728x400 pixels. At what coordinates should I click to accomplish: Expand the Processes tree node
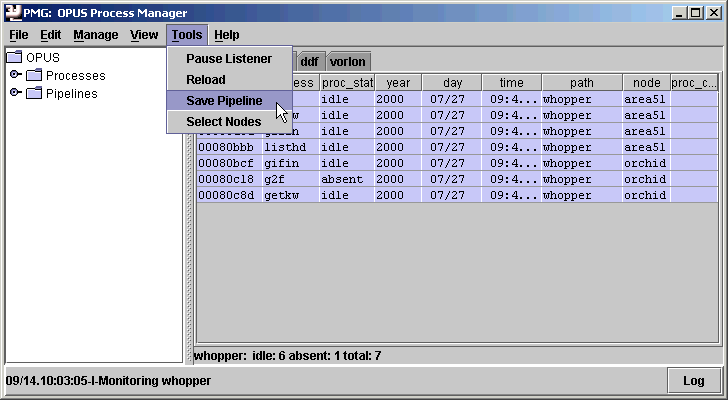[15, 76]
